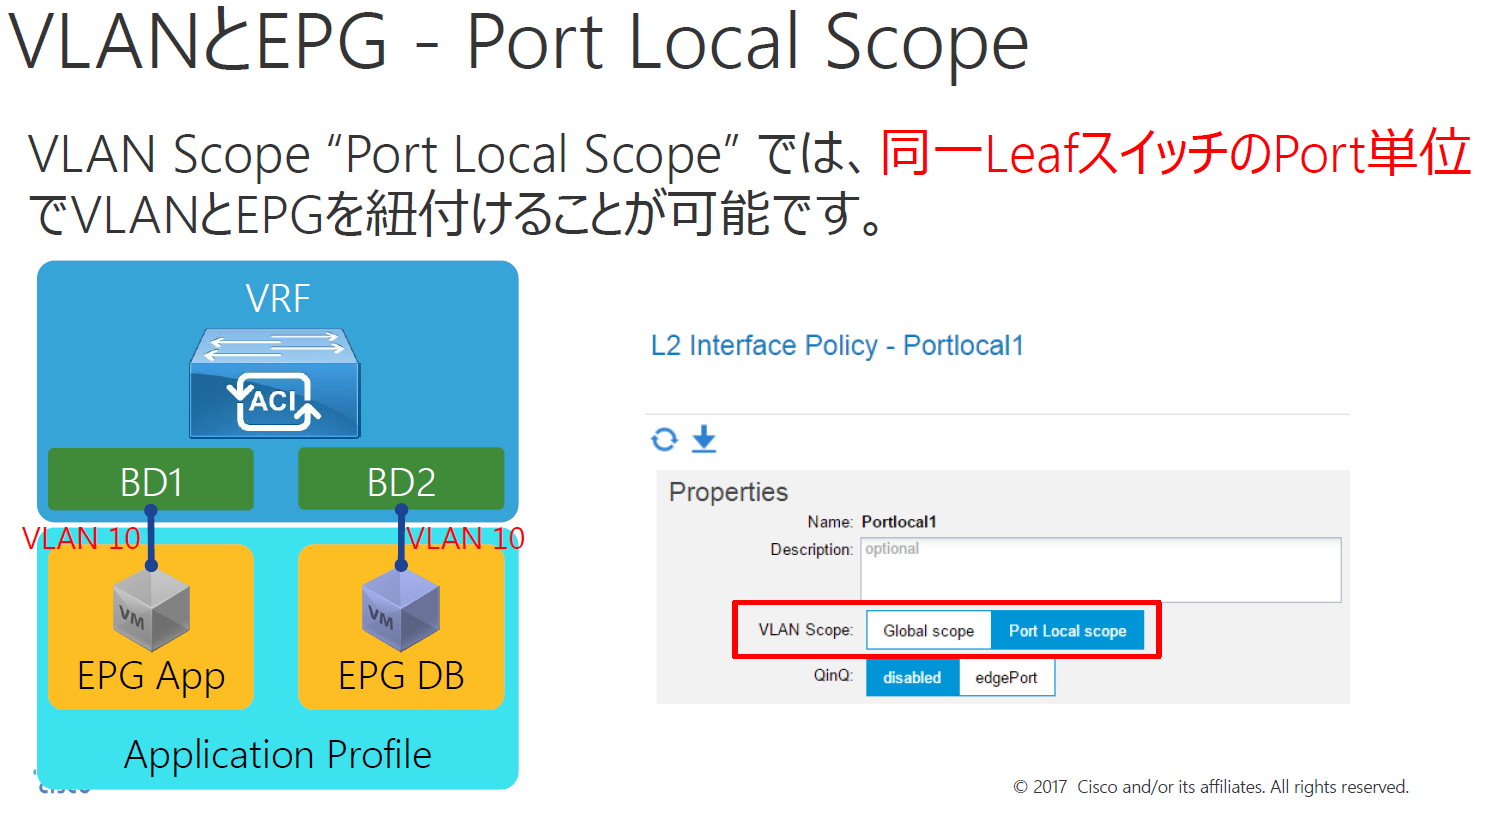Click the BD1 green box
1488x817 pixels.
pos(150,479)
